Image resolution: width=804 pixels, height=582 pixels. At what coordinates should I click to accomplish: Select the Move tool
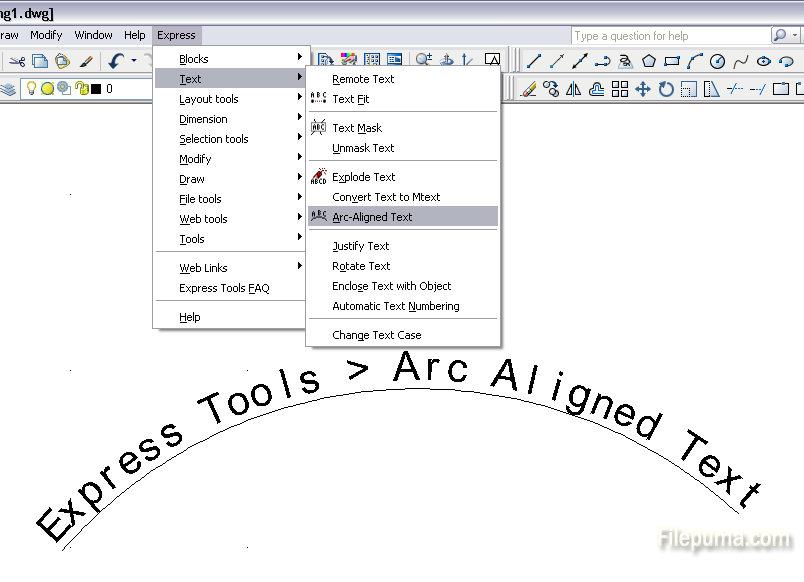click(643, 89)
